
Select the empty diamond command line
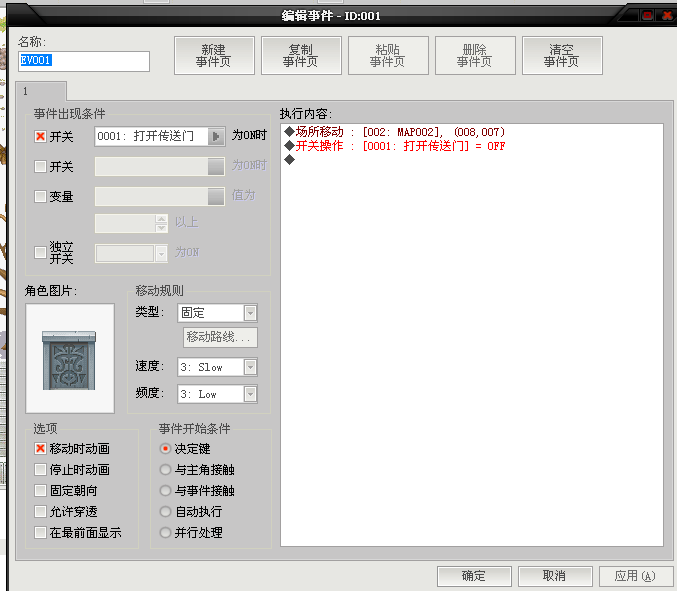(x=290, y=160)
